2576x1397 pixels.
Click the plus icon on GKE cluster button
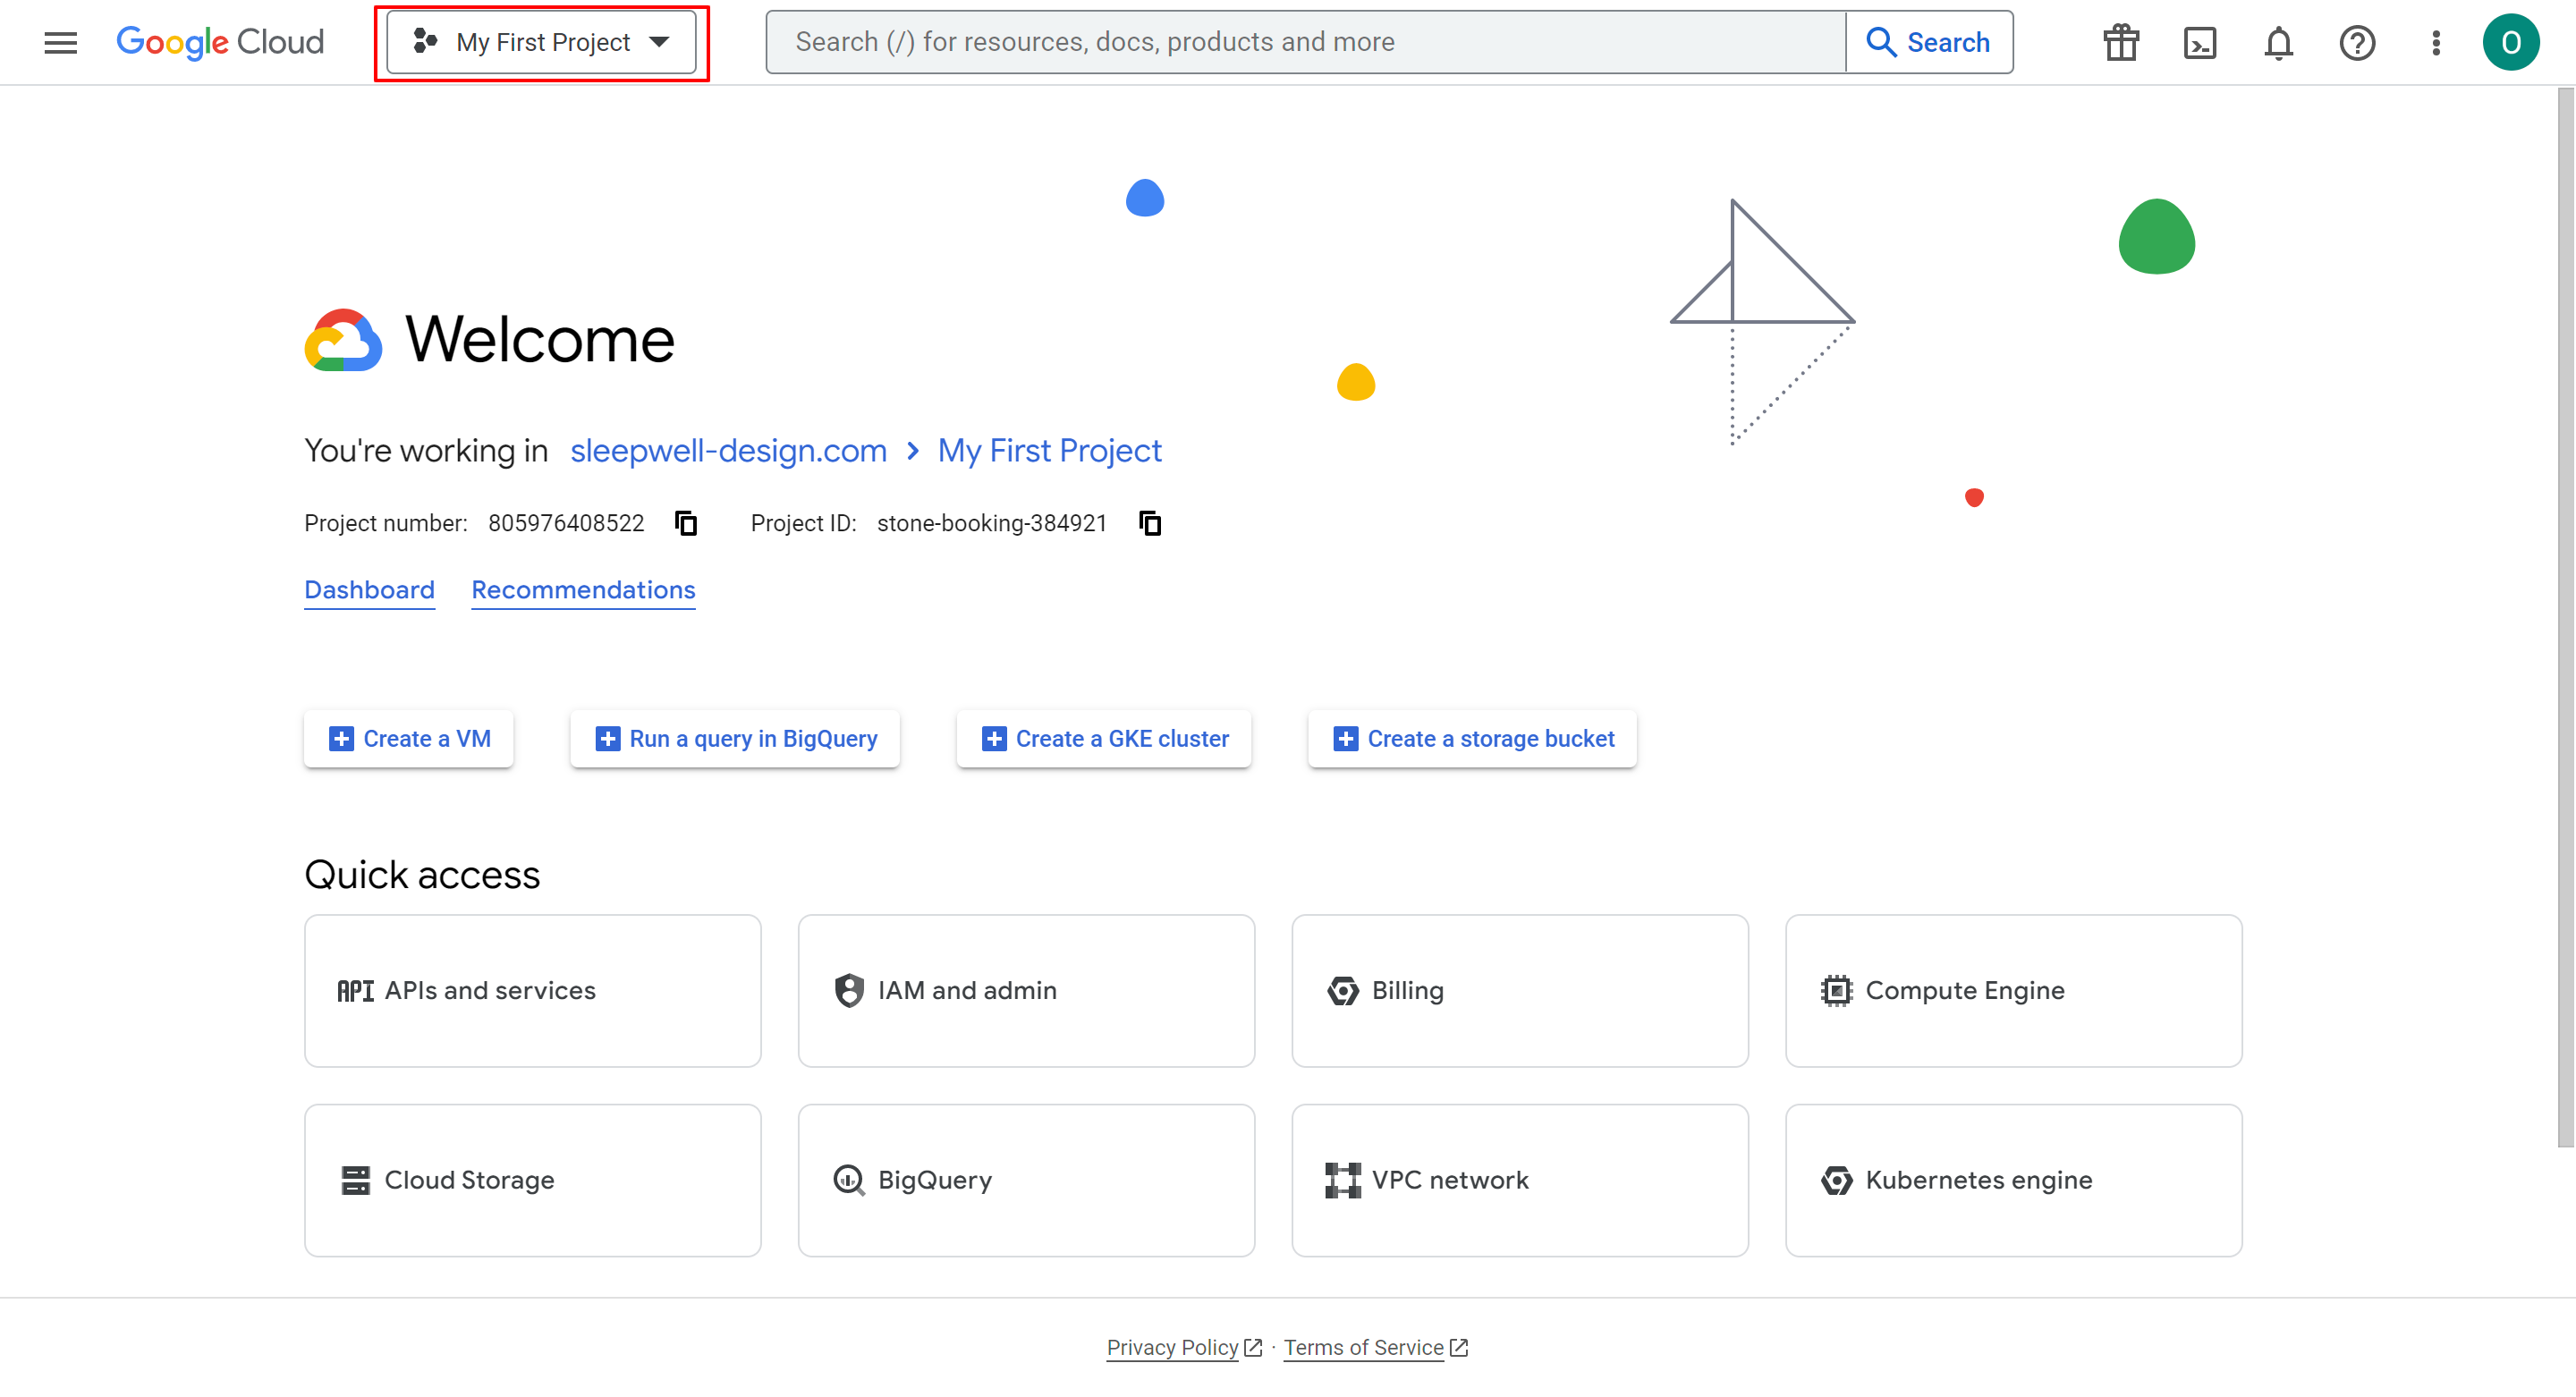pyautogui.click(x=994, y=738)
